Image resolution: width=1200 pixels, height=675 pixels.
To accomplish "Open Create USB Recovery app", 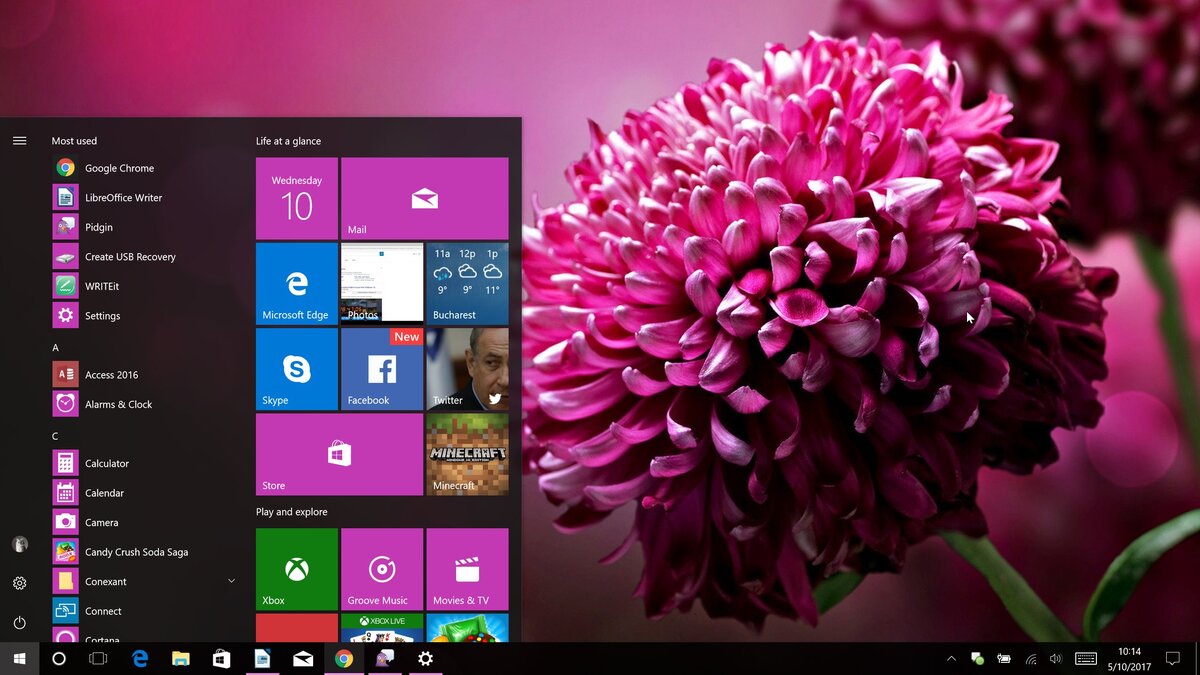I will click(145, 257).
